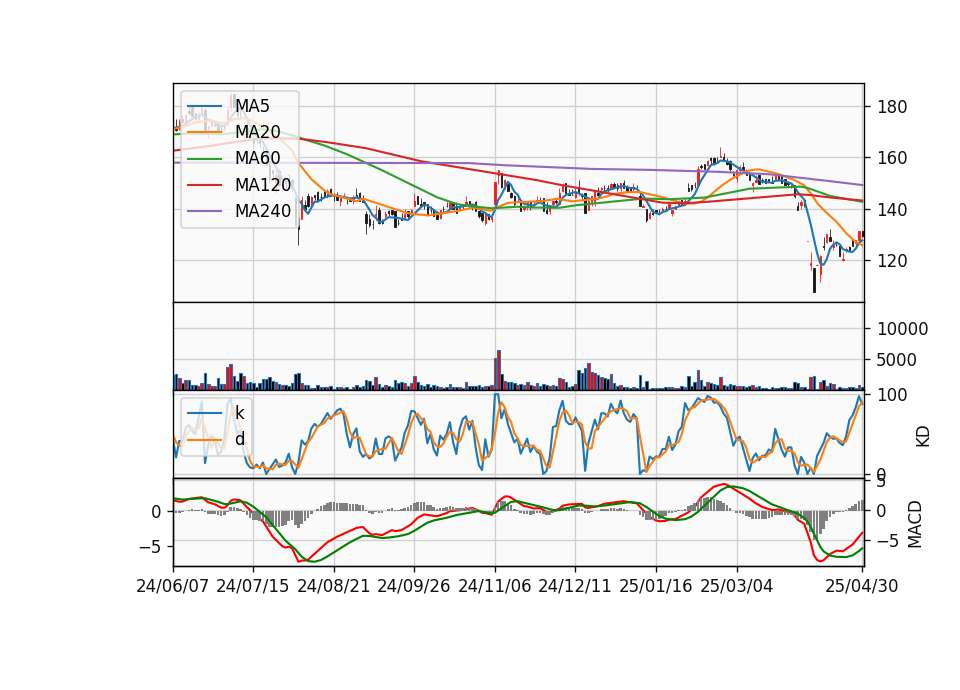
Task: Click the 5000 volume axis tick label
Action: click(896, 360)
